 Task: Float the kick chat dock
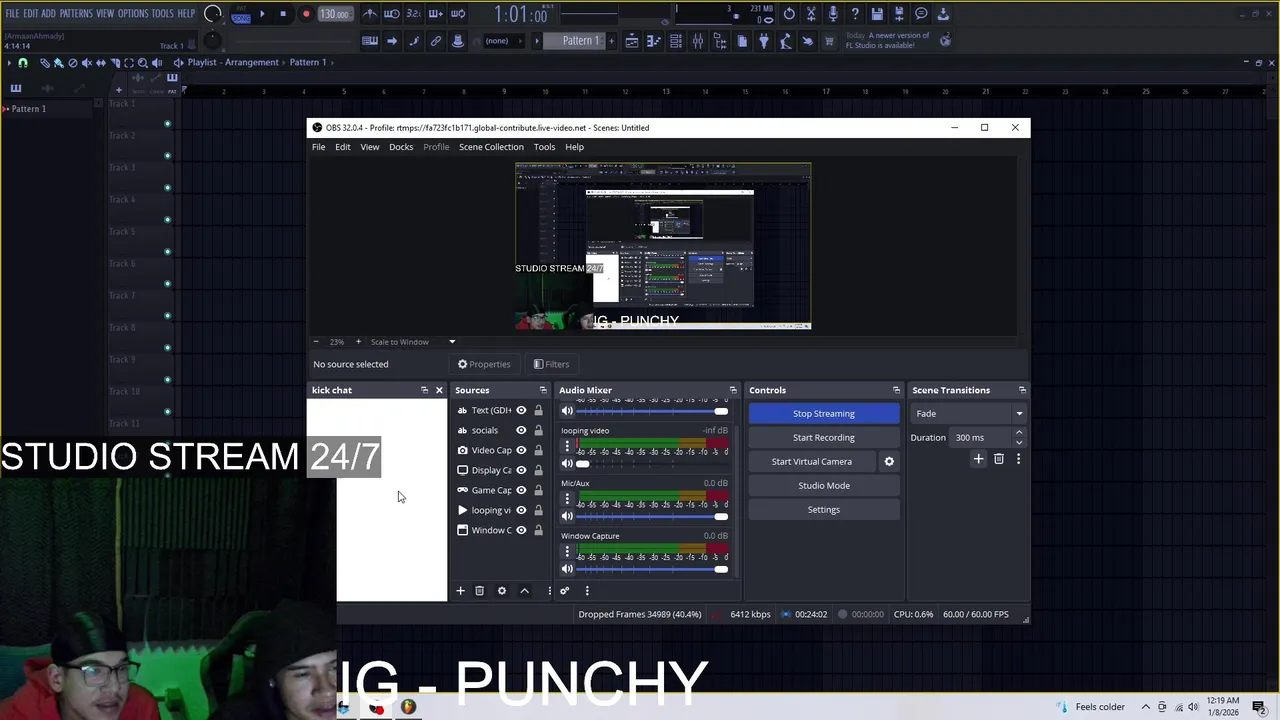pyautogui.click(x=424, y=390)
